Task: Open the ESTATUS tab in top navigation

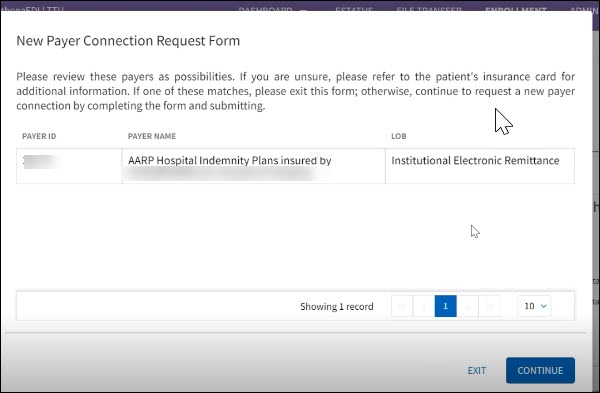Action: (354, 9)
